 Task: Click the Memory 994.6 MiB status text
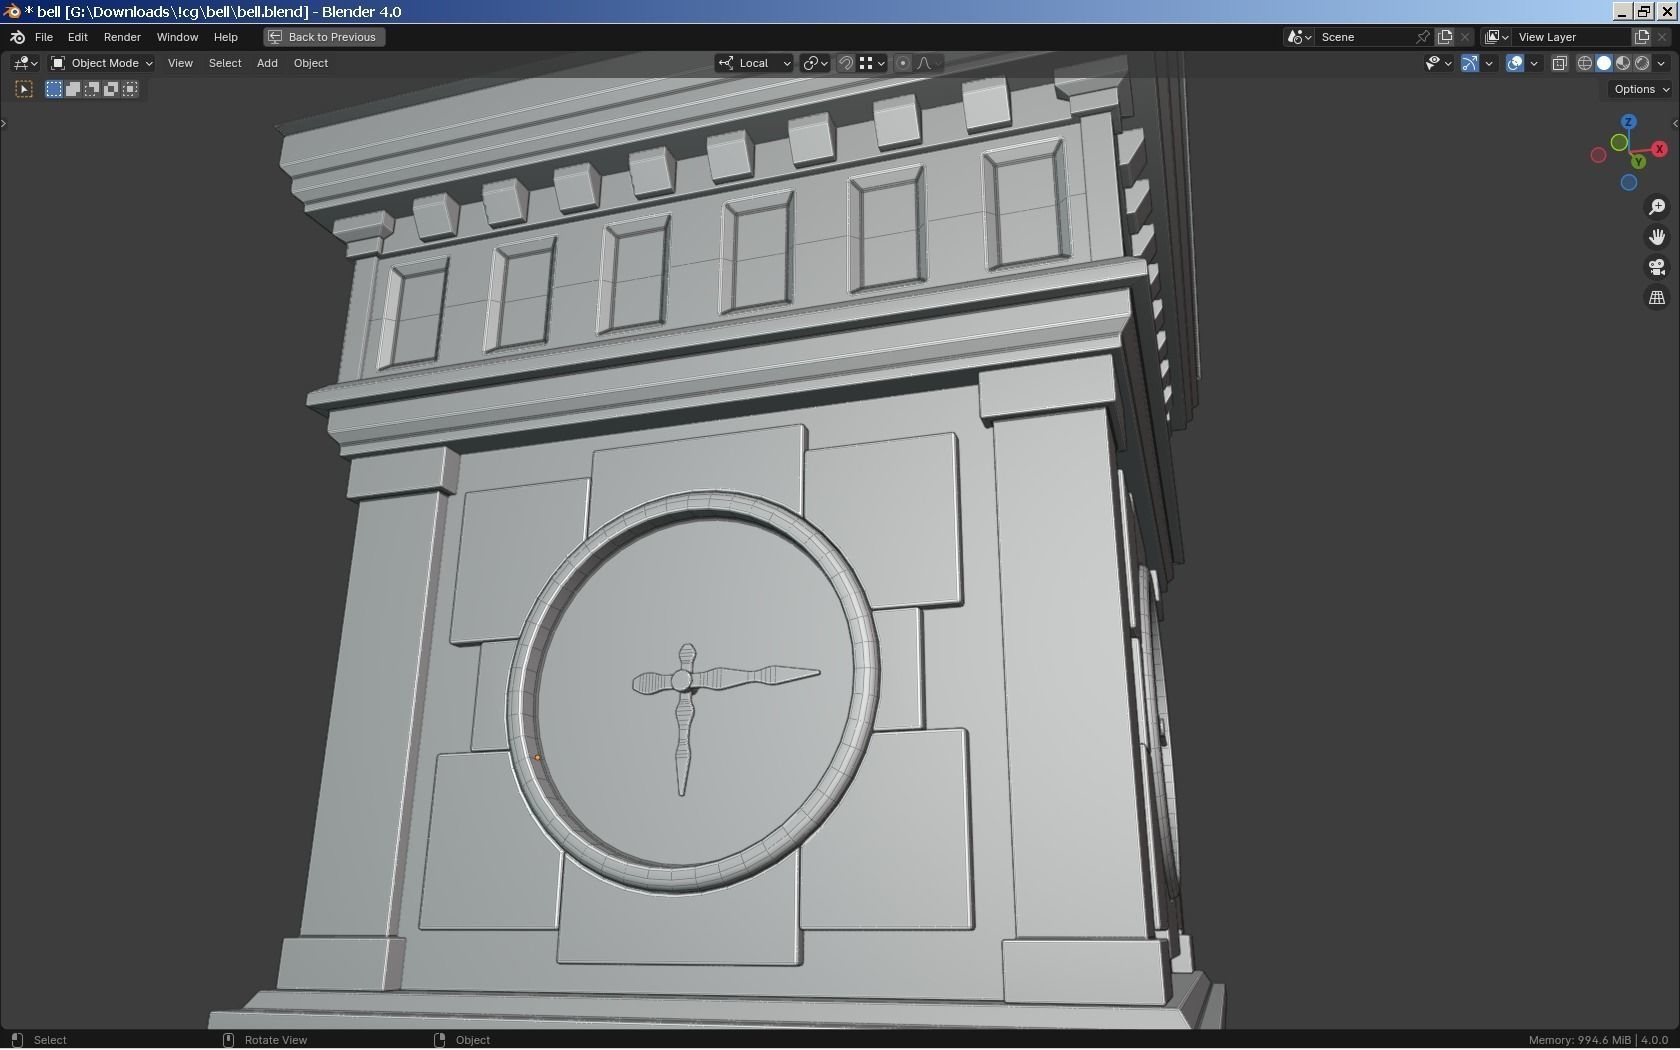(1579, 1040)
